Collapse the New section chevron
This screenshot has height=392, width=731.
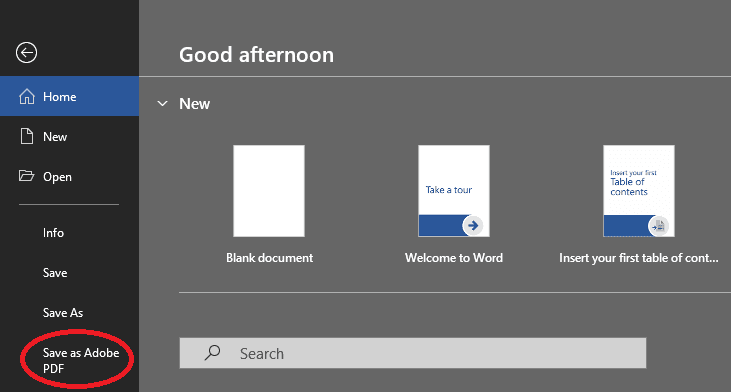162,103
